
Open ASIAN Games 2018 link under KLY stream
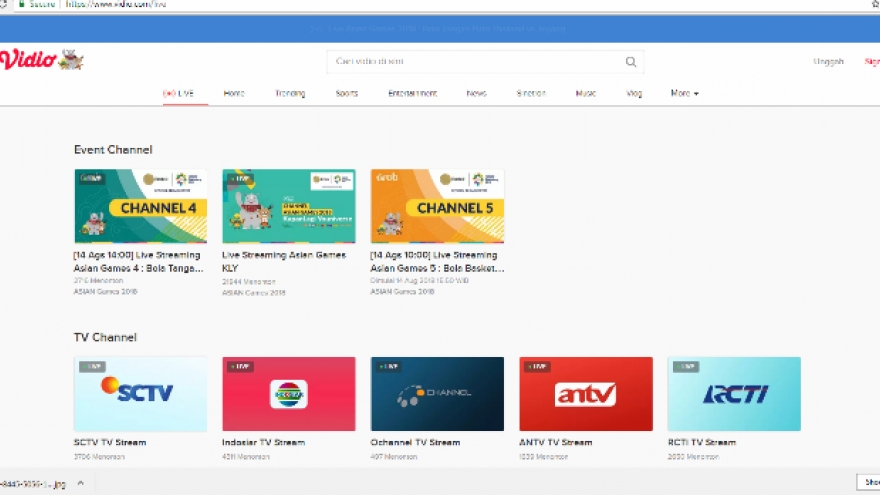click(x=254, y=293)
